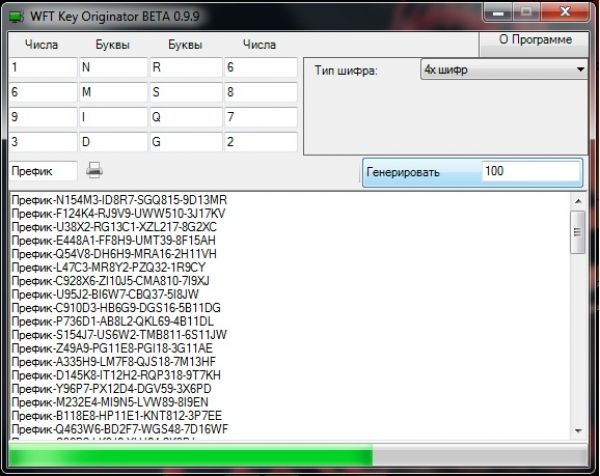The image size is (600, 476).
Task: Click the WFT Key Originator title bar icon
Action: 16,17
